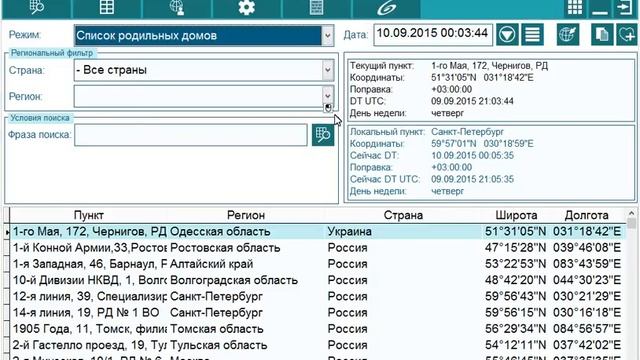This screenshot has height=360, width=640.
Task: Open settings gear tab in top toolbar
Action: [247, 8]
